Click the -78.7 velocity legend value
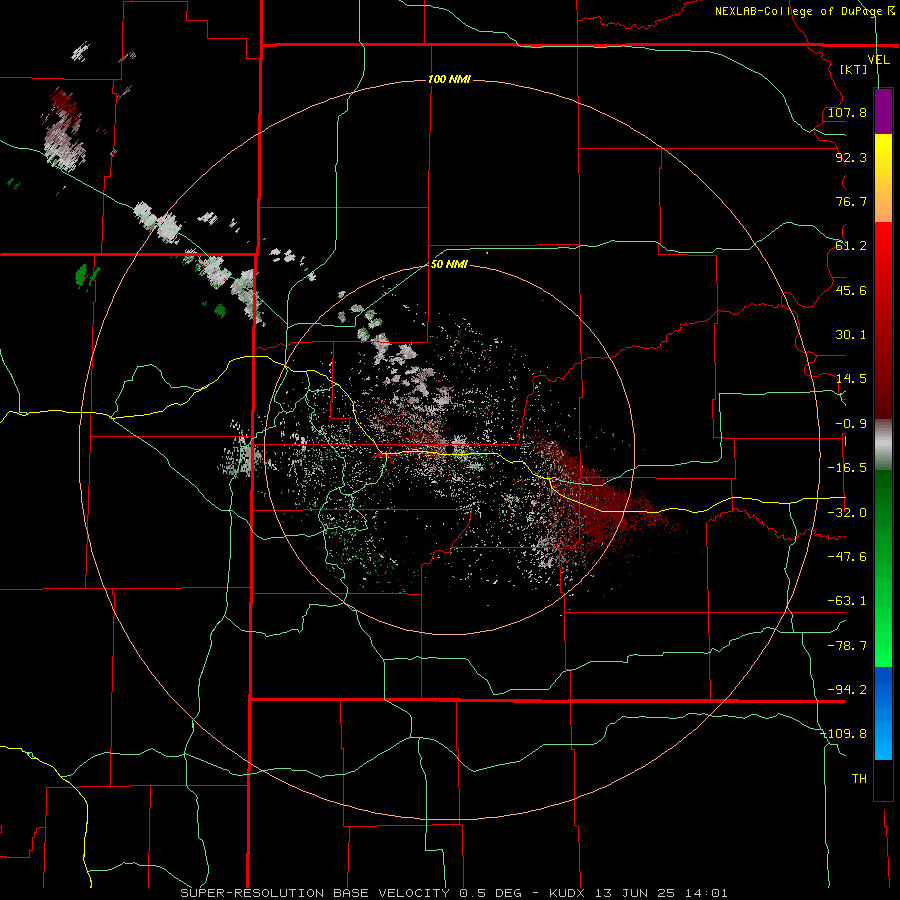The height and width of the screenshot is (900, 900). [847, 646]
